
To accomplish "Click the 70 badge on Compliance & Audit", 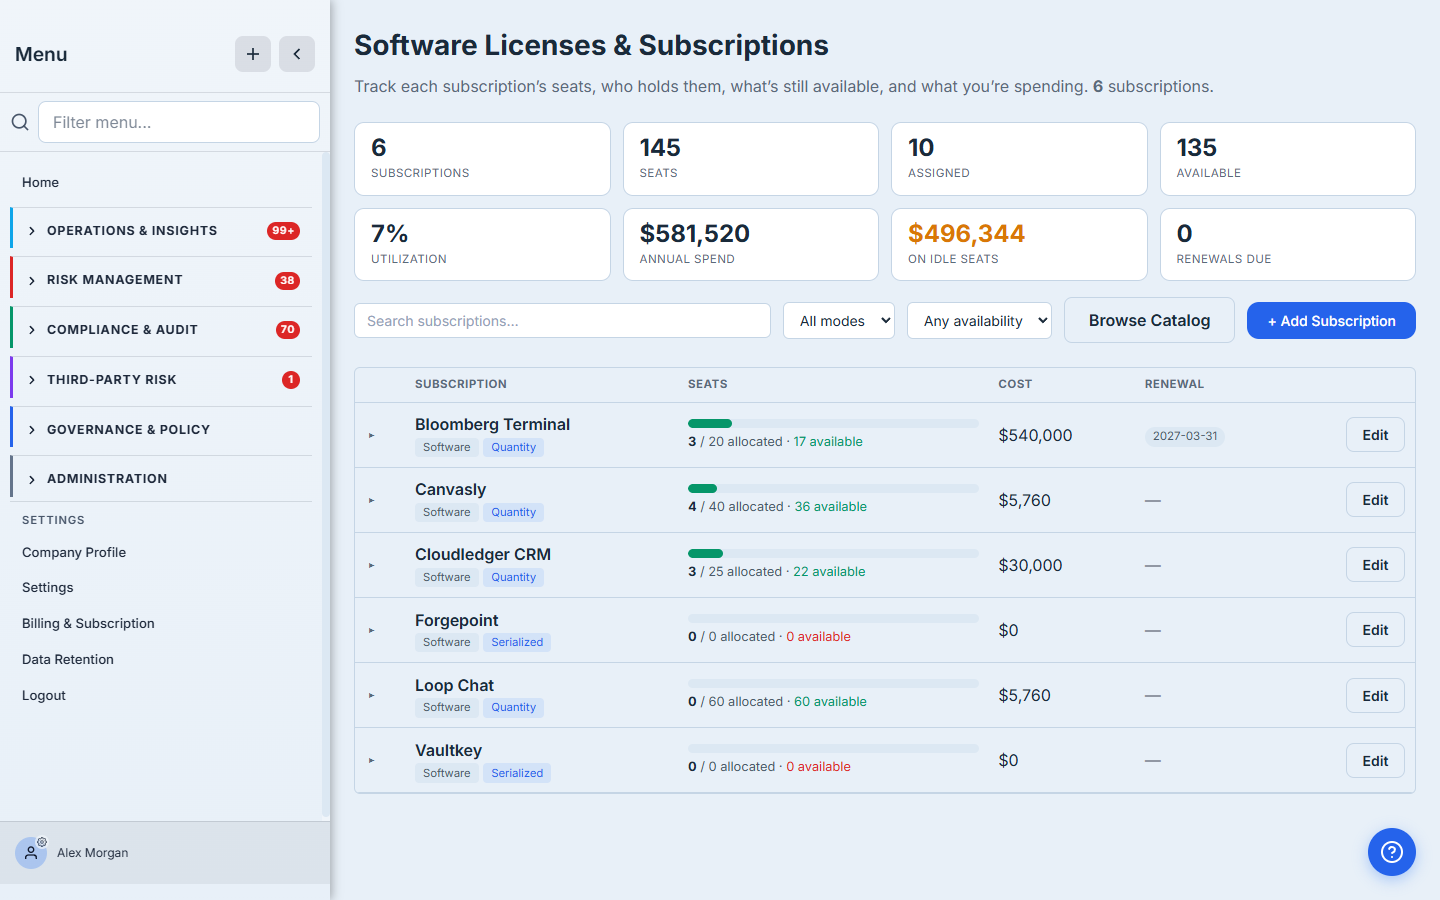I will (x=288, y=330).
